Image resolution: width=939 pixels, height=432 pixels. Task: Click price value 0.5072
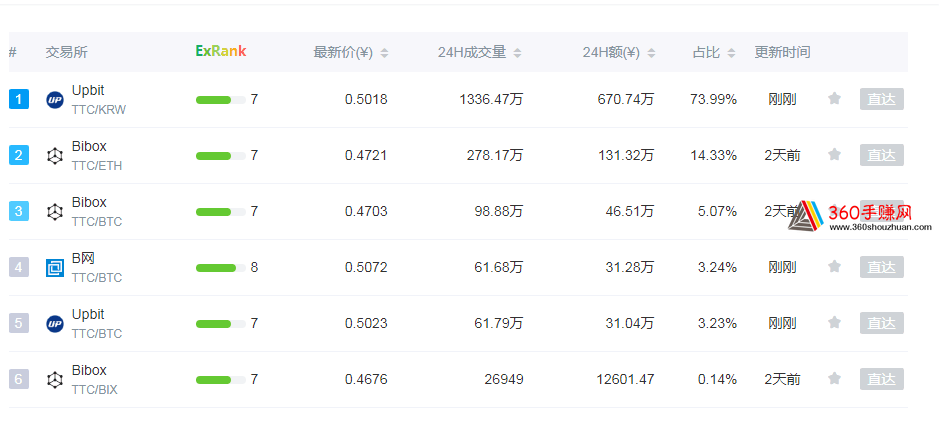tap(366, 267)
